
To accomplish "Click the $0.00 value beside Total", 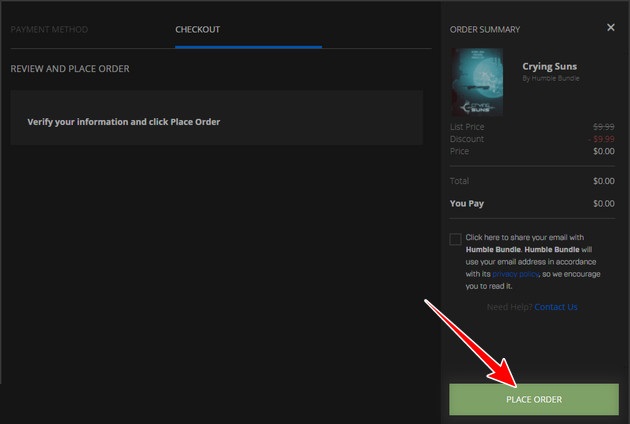I will point(603,181).
